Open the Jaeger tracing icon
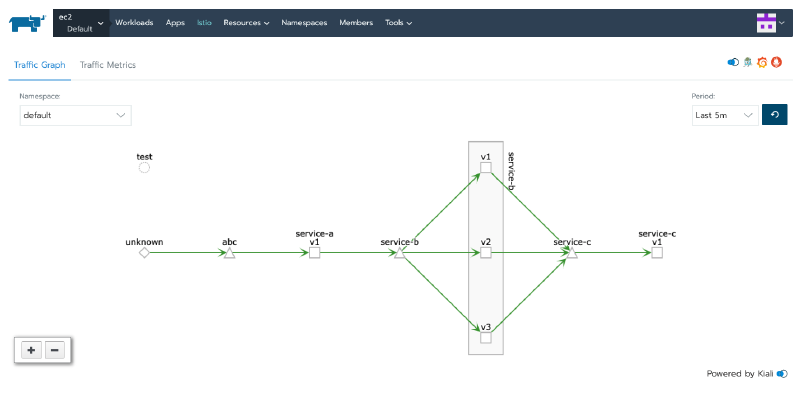The width and height of the screenshot is (800, 404). click(748, 62)
